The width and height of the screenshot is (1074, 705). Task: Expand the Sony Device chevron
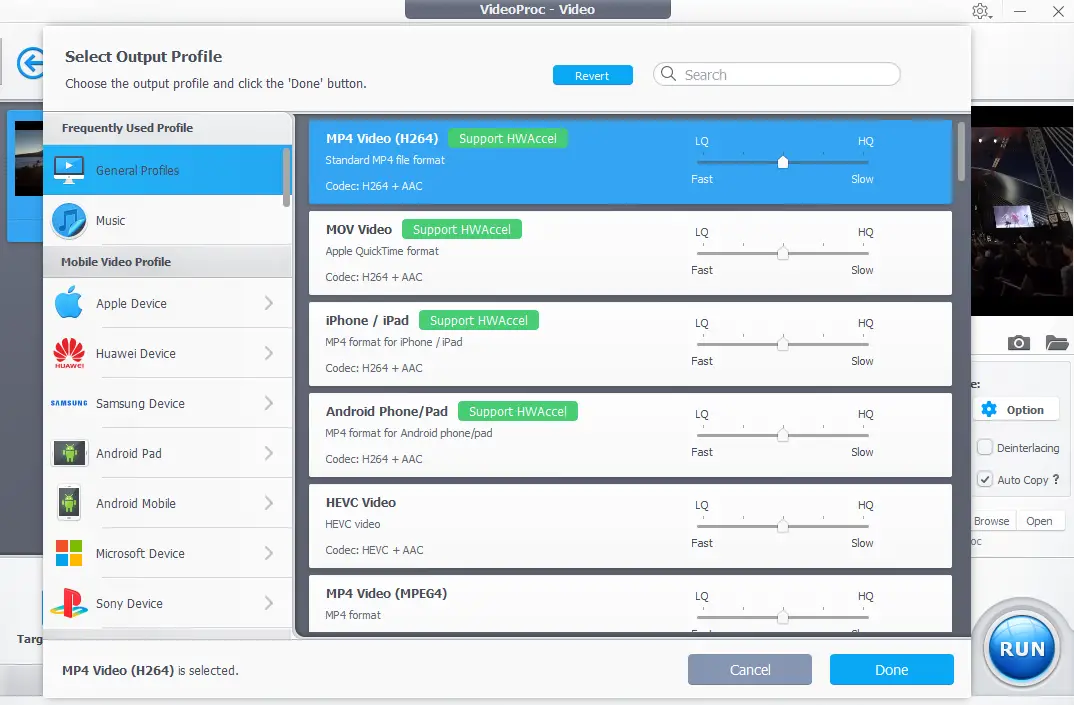coord(269,603)
